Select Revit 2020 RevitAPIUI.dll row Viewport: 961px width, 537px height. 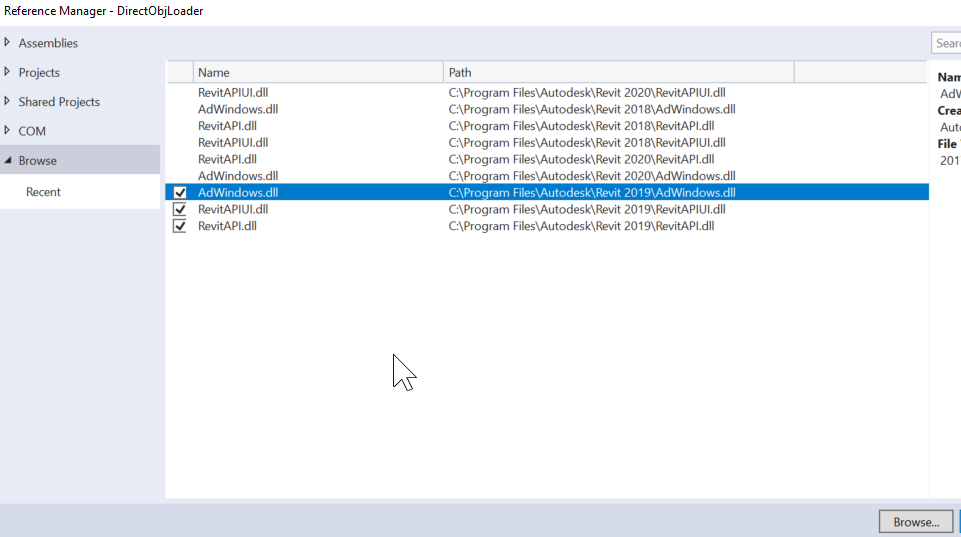547,93
